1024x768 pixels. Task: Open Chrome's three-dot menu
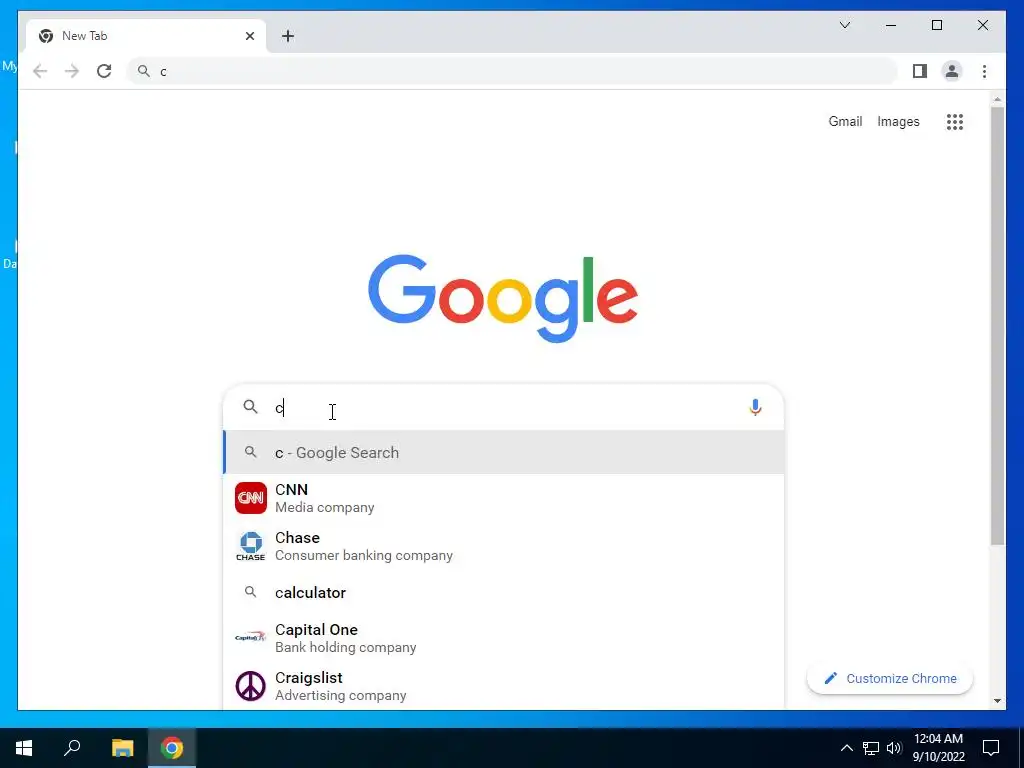[x=984, y=71]
